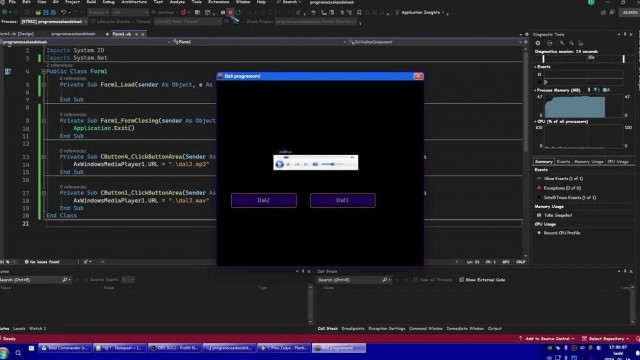Stop playback in the media player control
Screen dimensions: 640x360
coord(289,164)
